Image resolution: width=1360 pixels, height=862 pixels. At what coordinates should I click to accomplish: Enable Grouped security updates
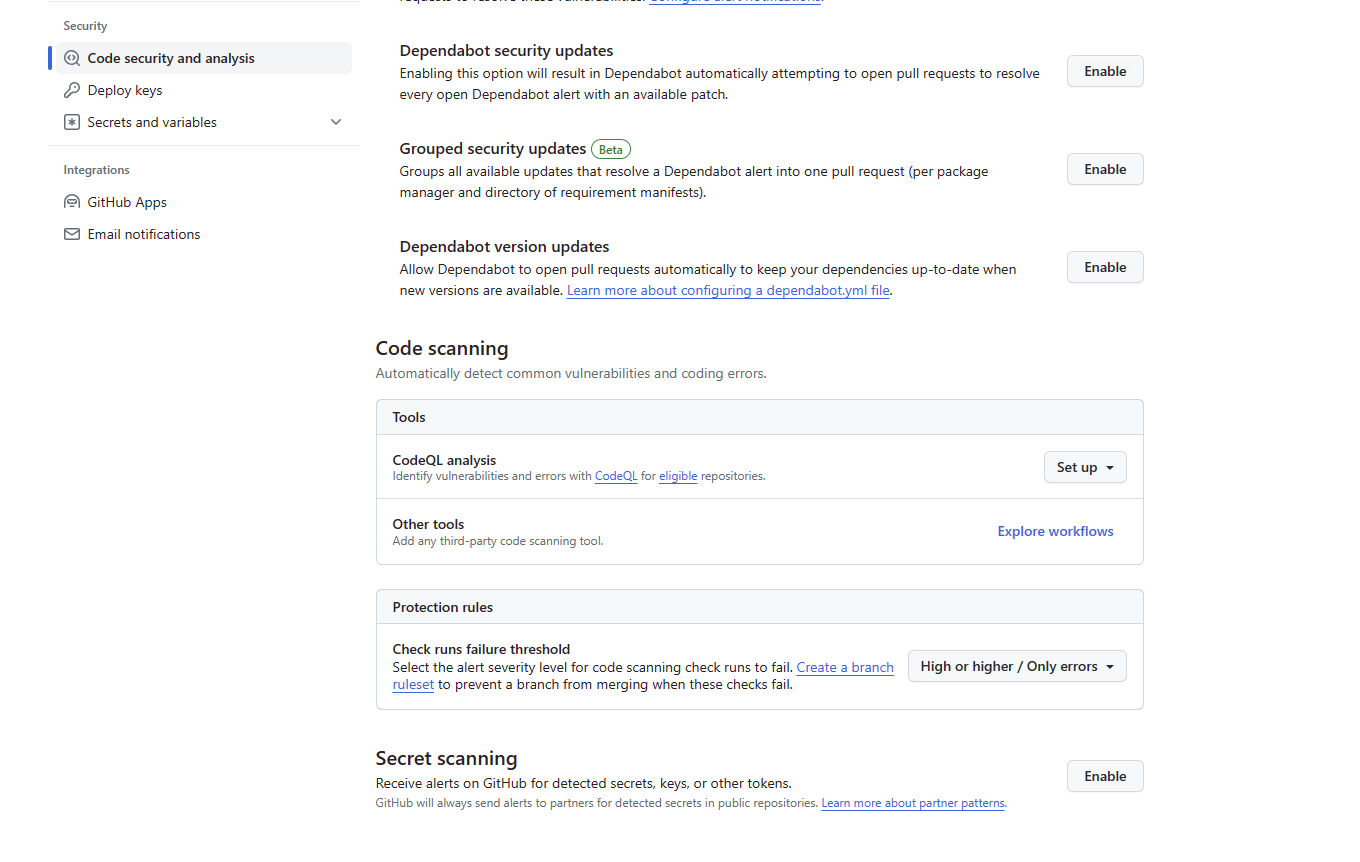click(1105, 169)
